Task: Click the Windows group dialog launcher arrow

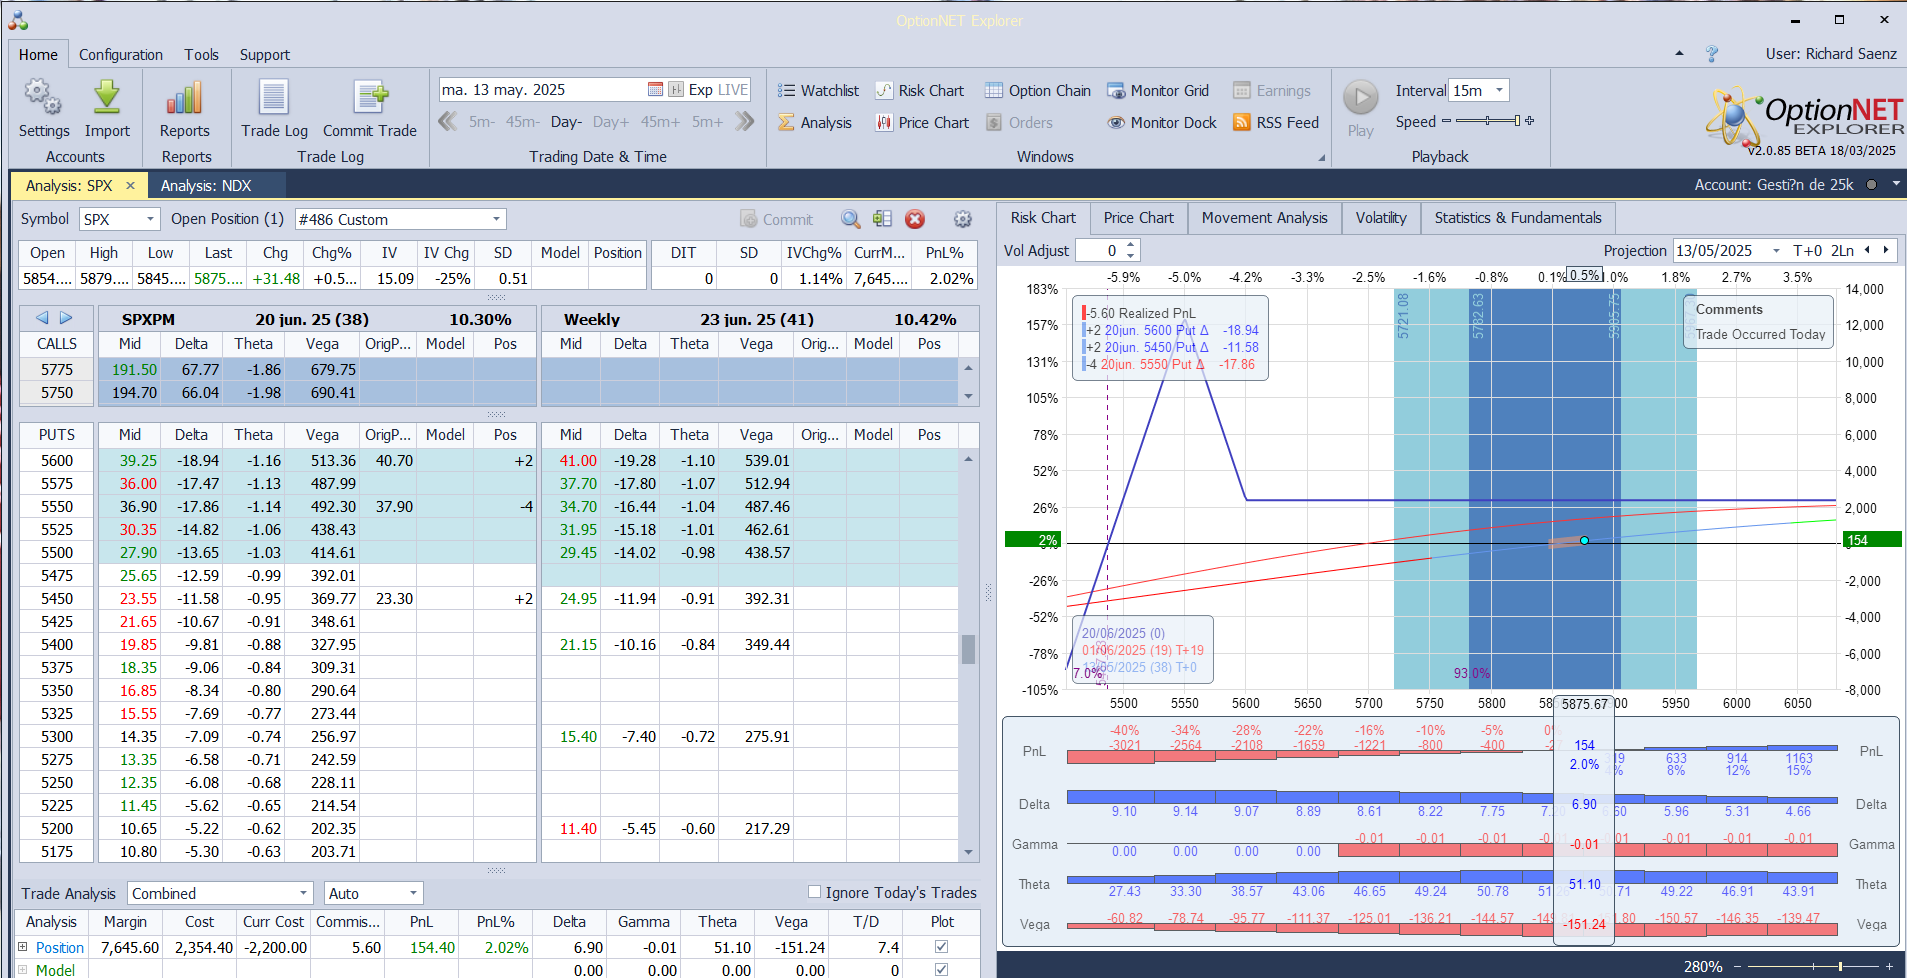Action: pyautogui.click(x=1321, y=158)
